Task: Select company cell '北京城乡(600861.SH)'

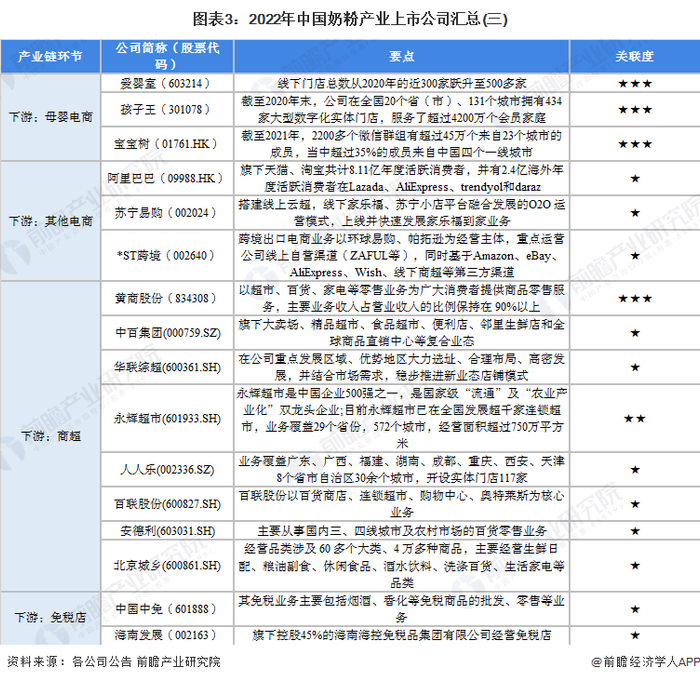Action: tap(167, 566)
